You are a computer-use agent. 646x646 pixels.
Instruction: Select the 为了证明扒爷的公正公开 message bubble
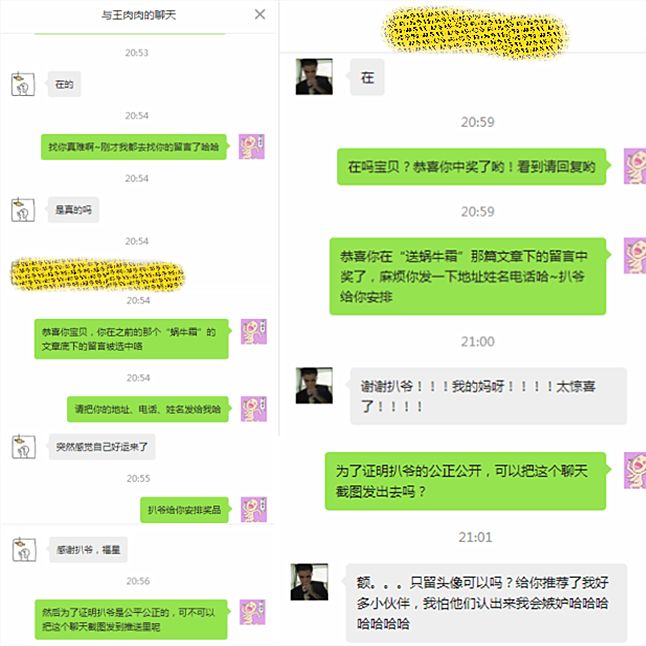click(x=466, y=481)
